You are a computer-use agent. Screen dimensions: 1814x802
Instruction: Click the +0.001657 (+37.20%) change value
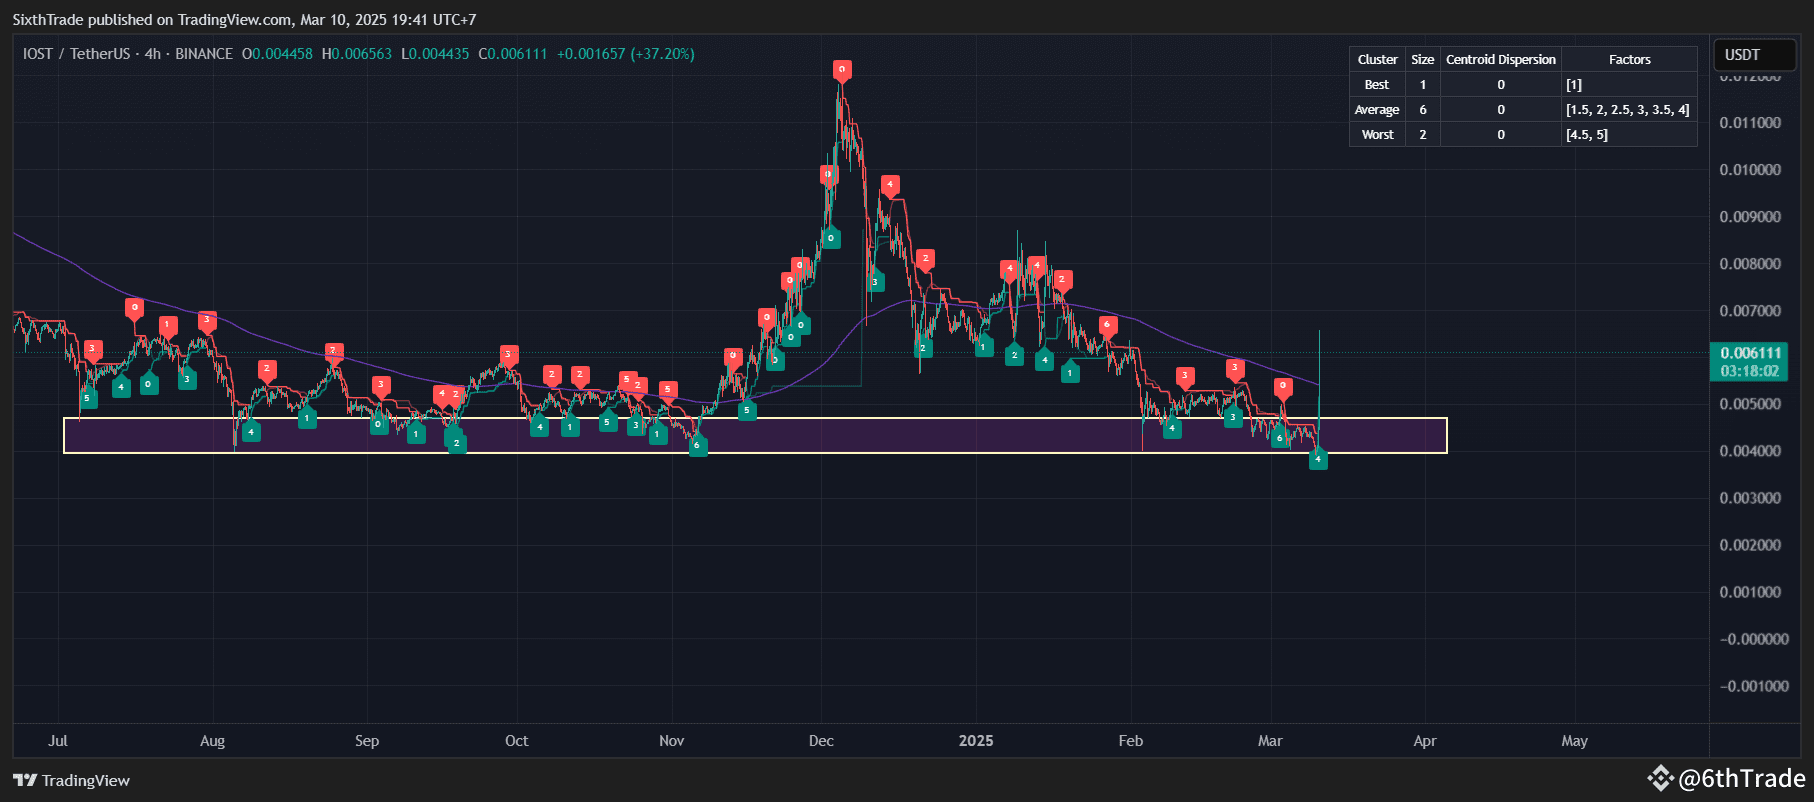pos(626,54)
